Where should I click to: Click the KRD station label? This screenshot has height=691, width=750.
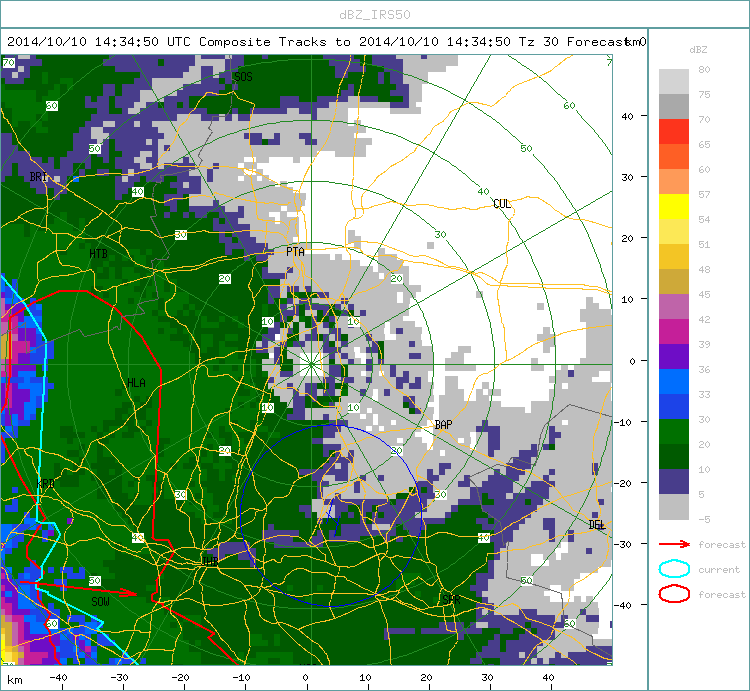click(x=45, y=483)
